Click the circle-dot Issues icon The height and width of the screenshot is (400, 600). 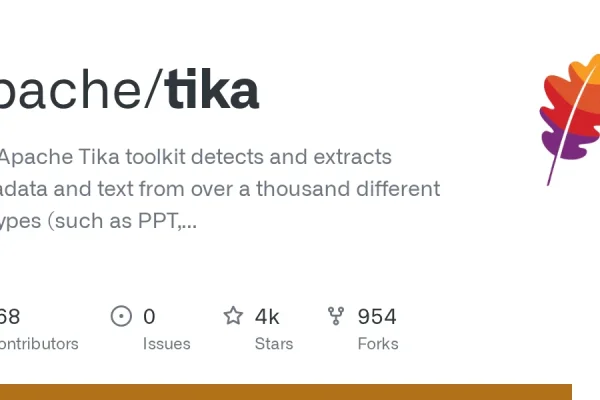(121, 316)
